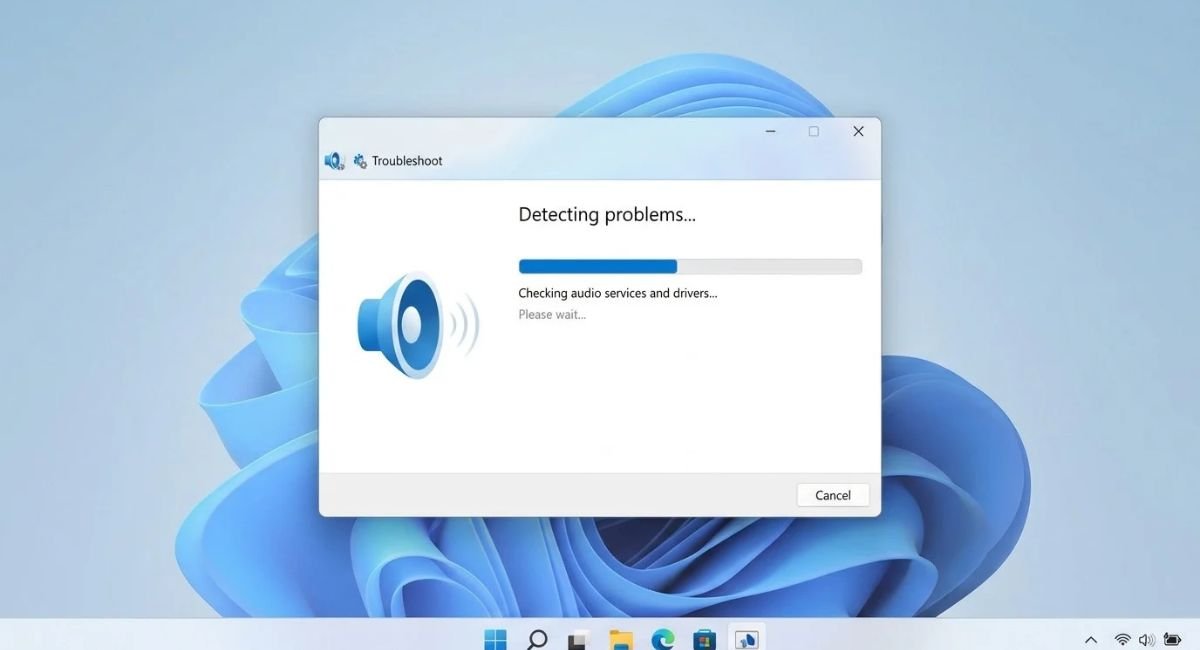The height and width of the screenshot is (650, 1200).
Task: Click the speaker icon in the title bar
Action: [x=334, y=161]
